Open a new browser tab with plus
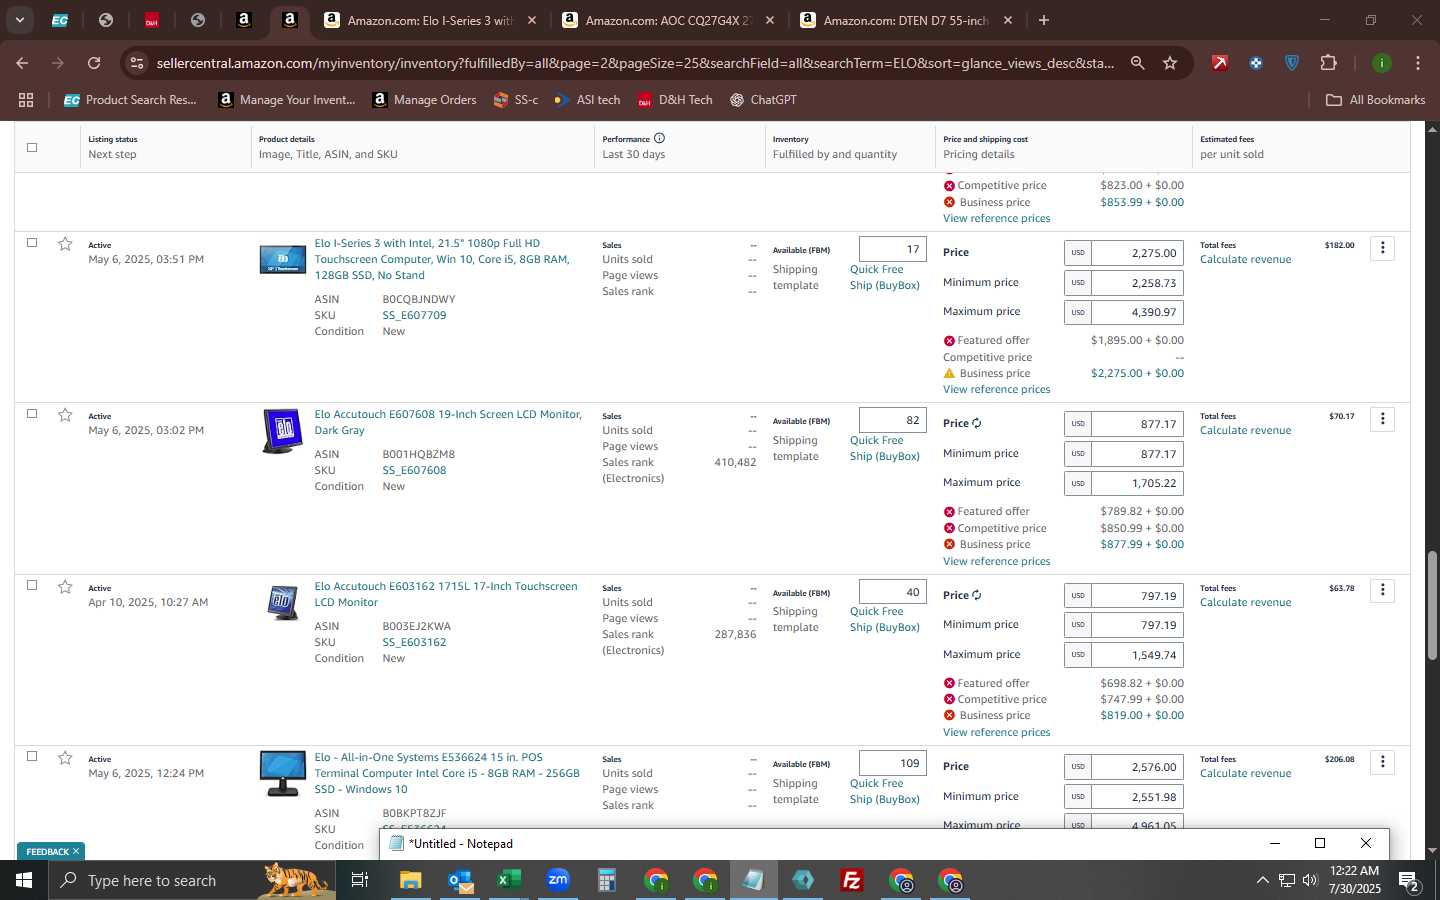Screen dimensions: 1440x900 coord(1044,20)
